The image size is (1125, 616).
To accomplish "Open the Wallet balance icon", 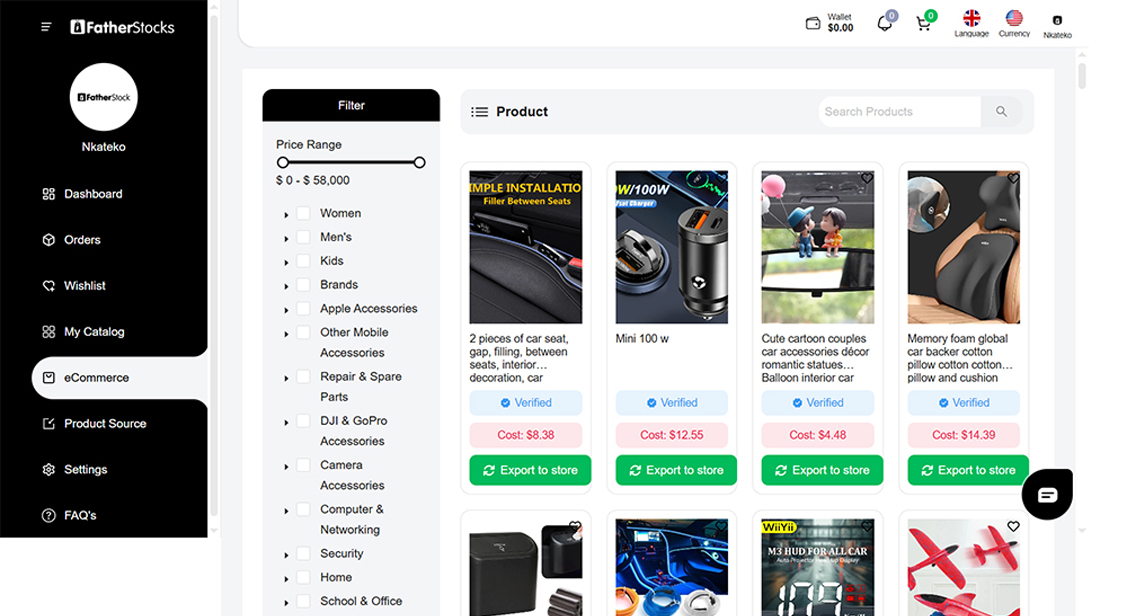I will (813, 23).
